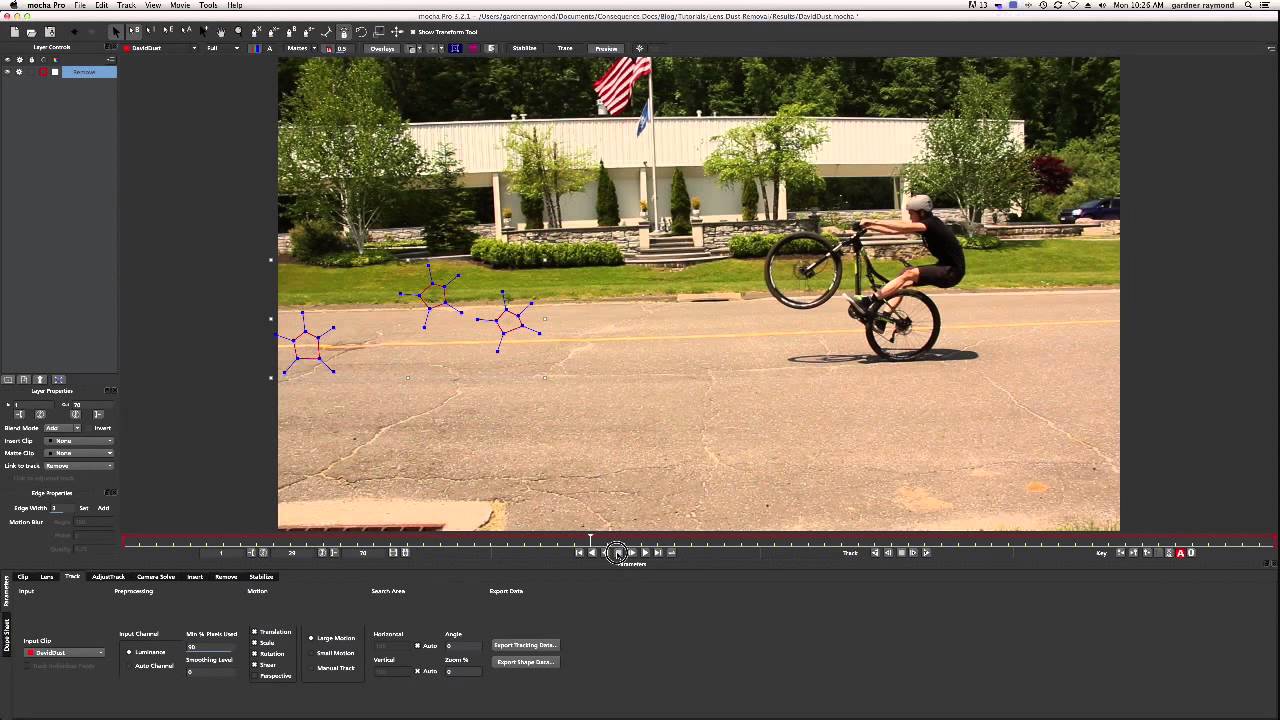Click Export Shape Data button
This screenshot has height=720, width=1280.
pyautogui.click(x=525, y=661)
